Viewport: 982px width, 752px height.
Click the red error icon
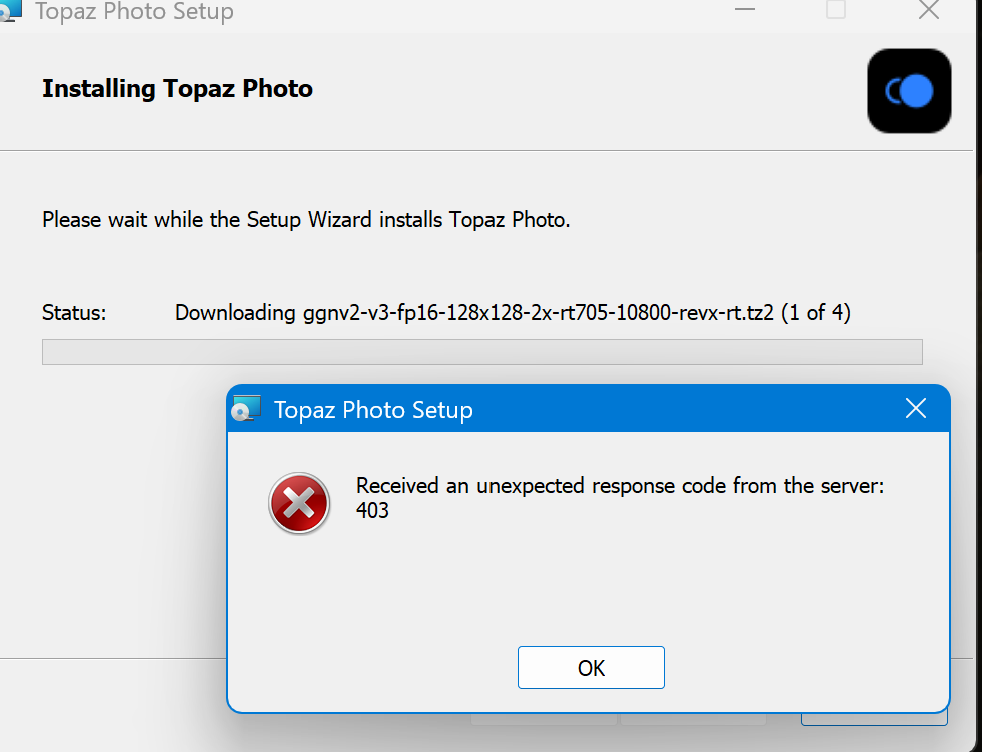(298, 503)
